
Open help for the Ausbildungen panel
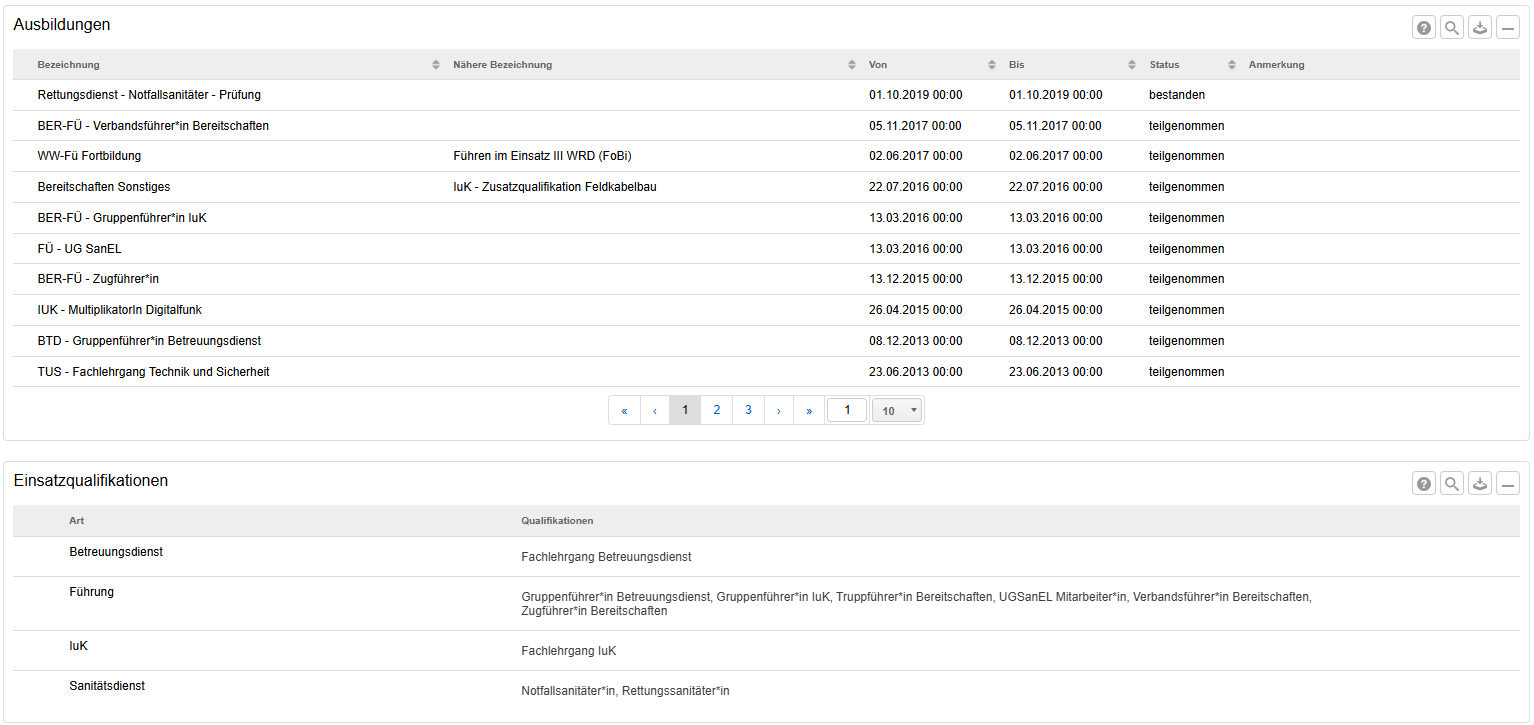(x=1423, y=28)
